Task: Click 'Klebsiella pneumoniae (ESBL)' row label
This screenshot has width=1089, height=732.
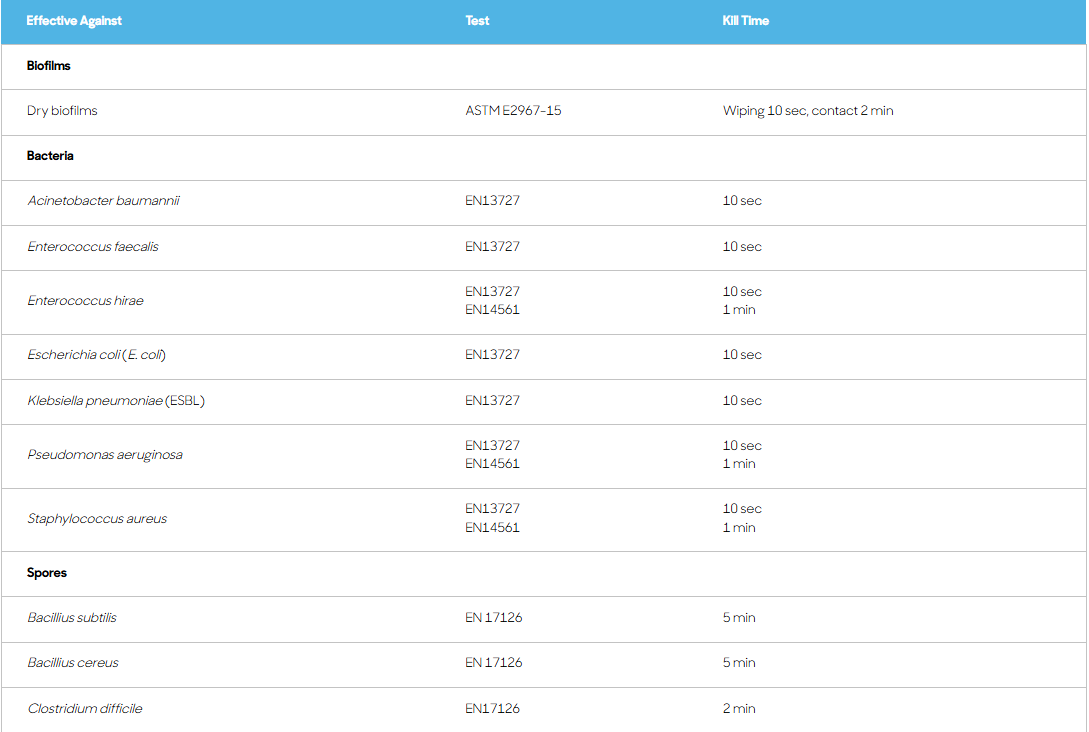Action: (x=116, y=401)
